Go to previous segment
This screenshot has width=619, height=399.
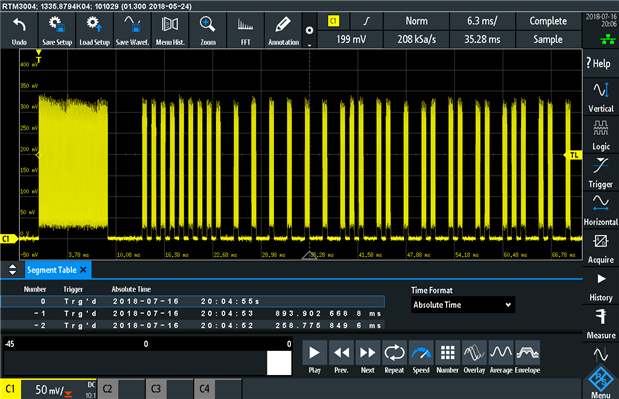click(x=341, y=358)
